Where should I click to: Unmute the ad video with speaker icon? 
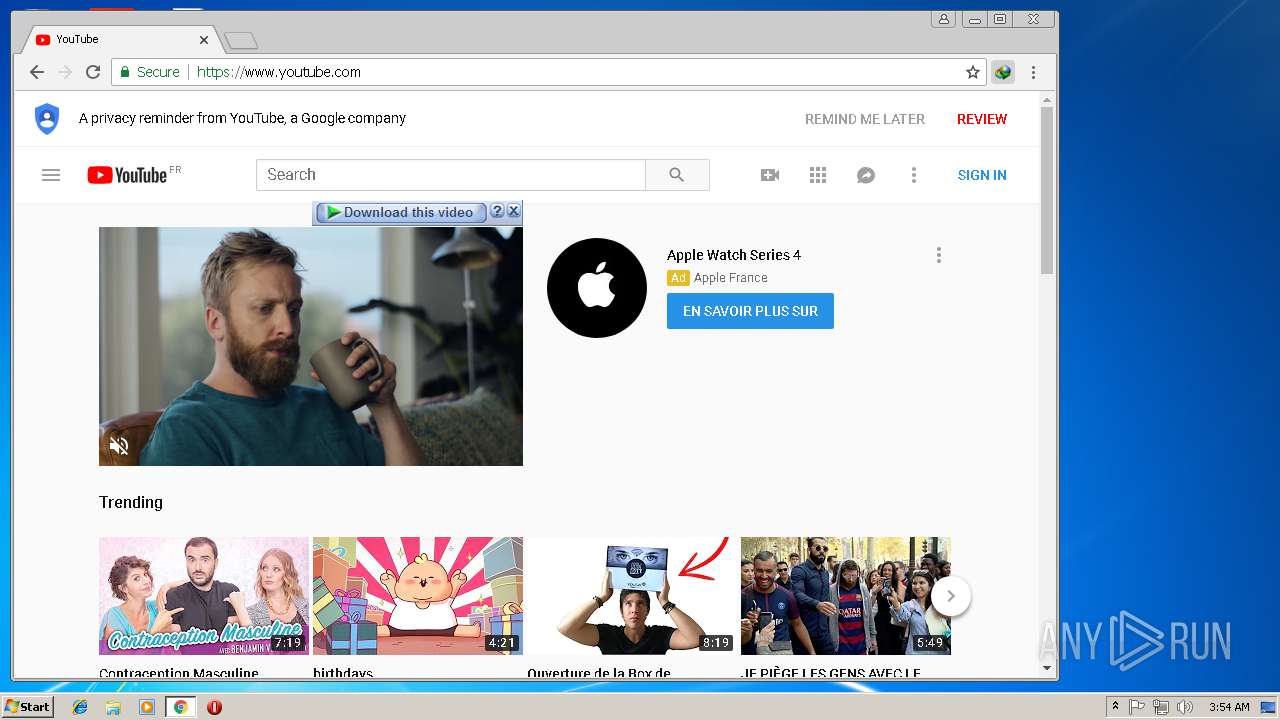pos(119,446)
